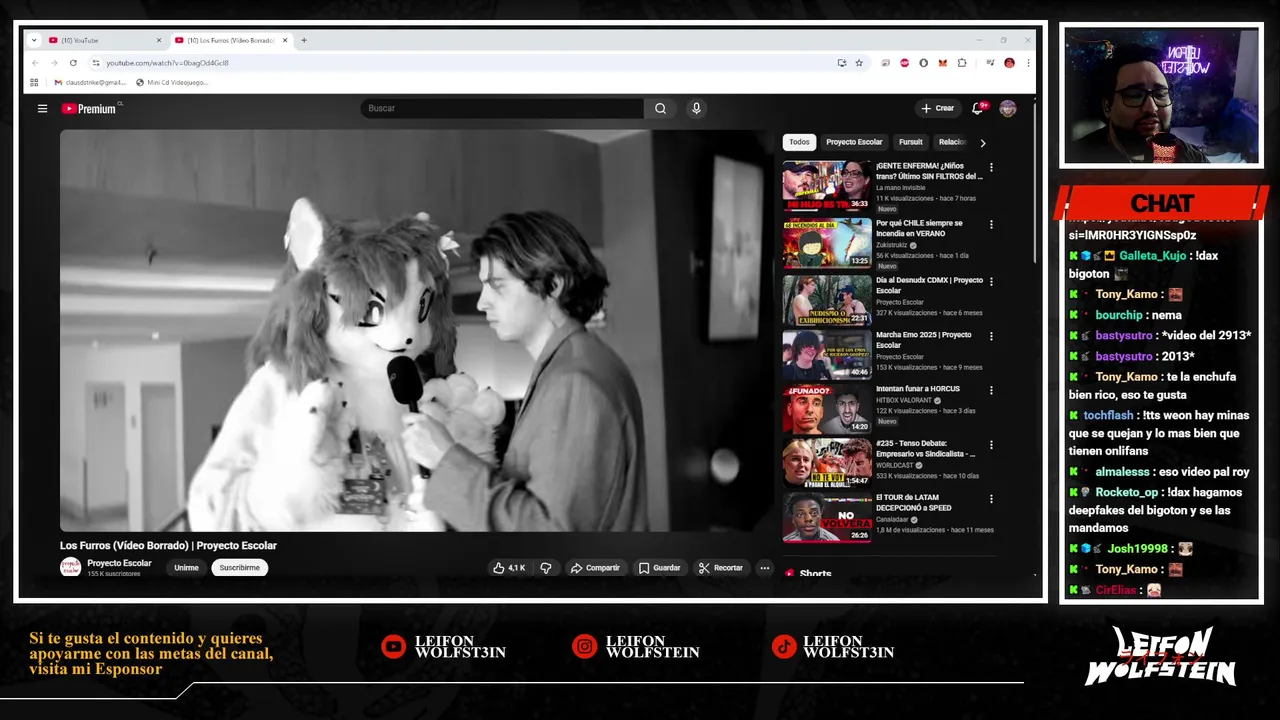Image resolution: width=1280 pixels, height=720 pixels.
Task: Open the ¡GENTE ENFERMA! video thumbnail
Action: (827, 185)
